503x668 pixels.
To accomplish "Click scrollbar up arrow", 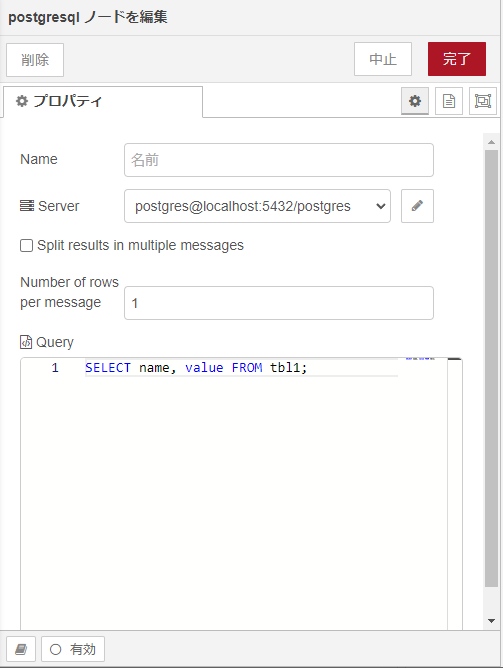I will point(492,142).
